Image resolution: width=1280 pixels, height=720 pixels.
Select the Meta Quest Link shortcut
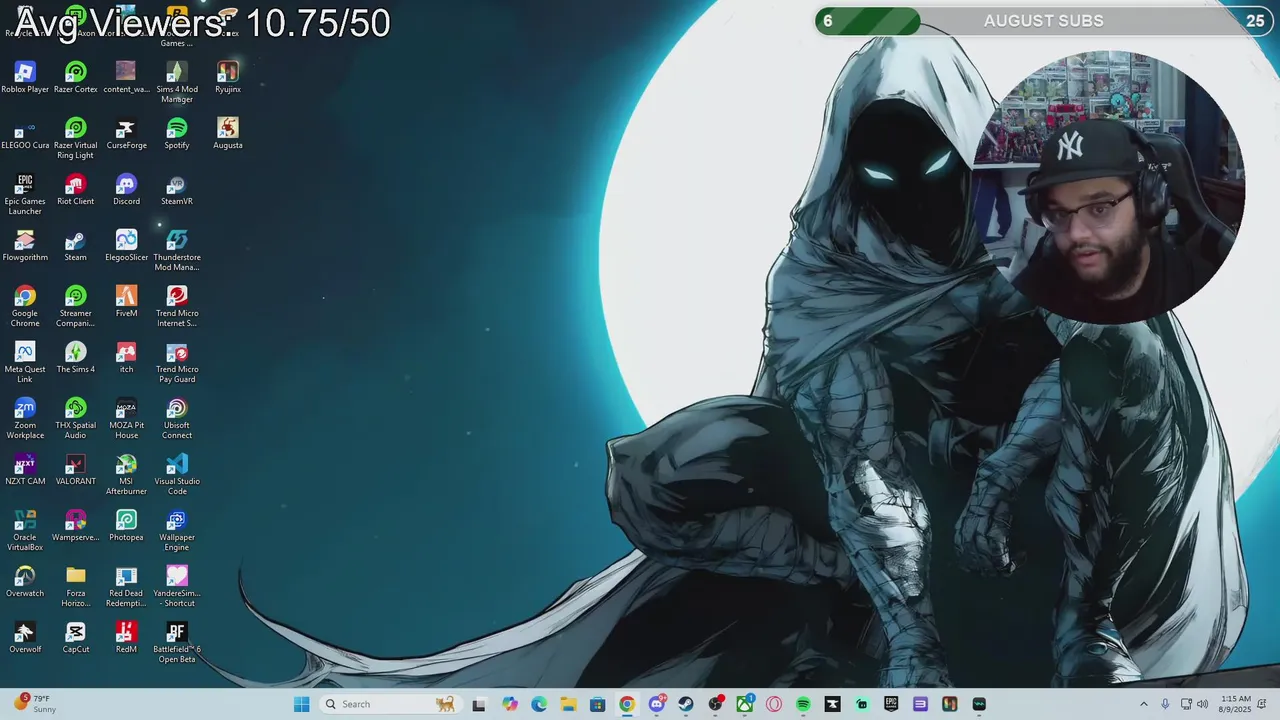pos(25,362)
